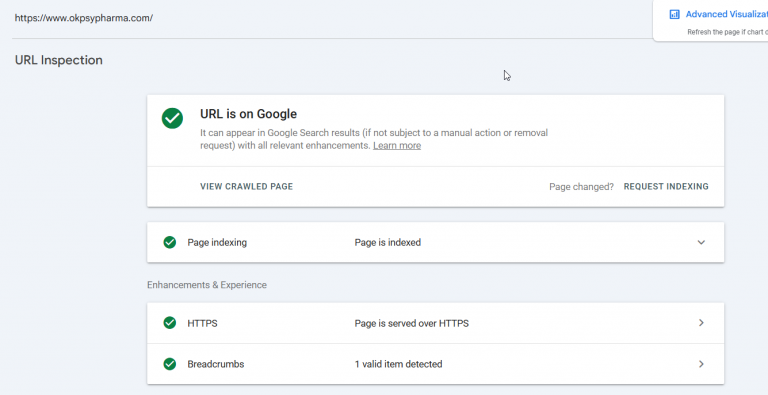
Task: Click the Breadcrumbs green check icon
Action: 169,364
